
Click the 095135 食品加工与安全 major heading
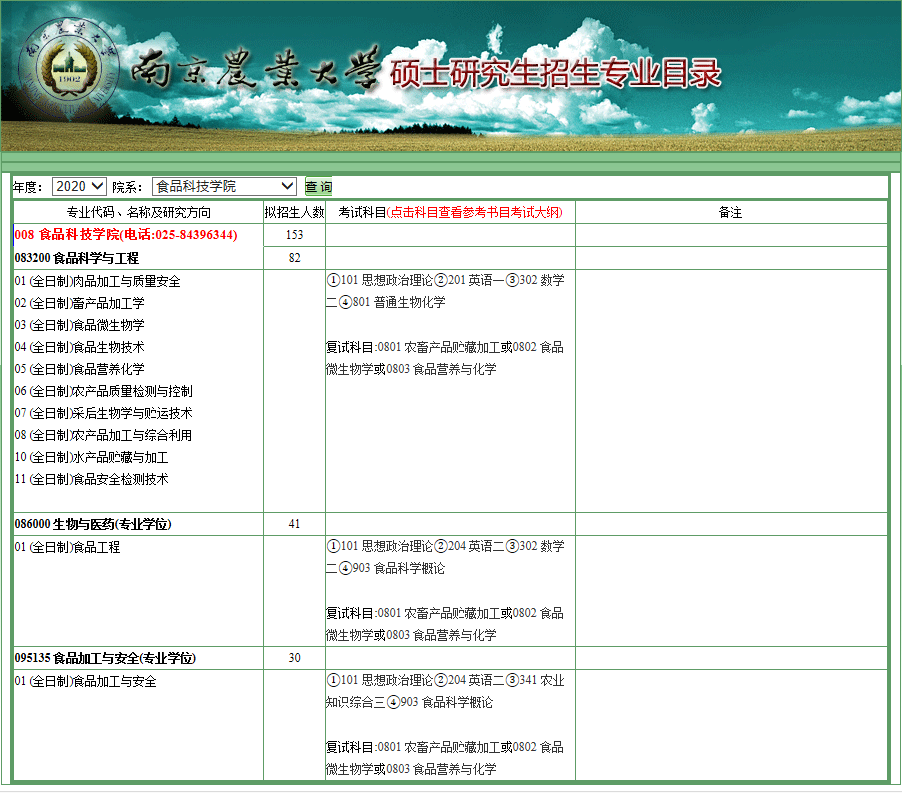(x=105, y=658)
